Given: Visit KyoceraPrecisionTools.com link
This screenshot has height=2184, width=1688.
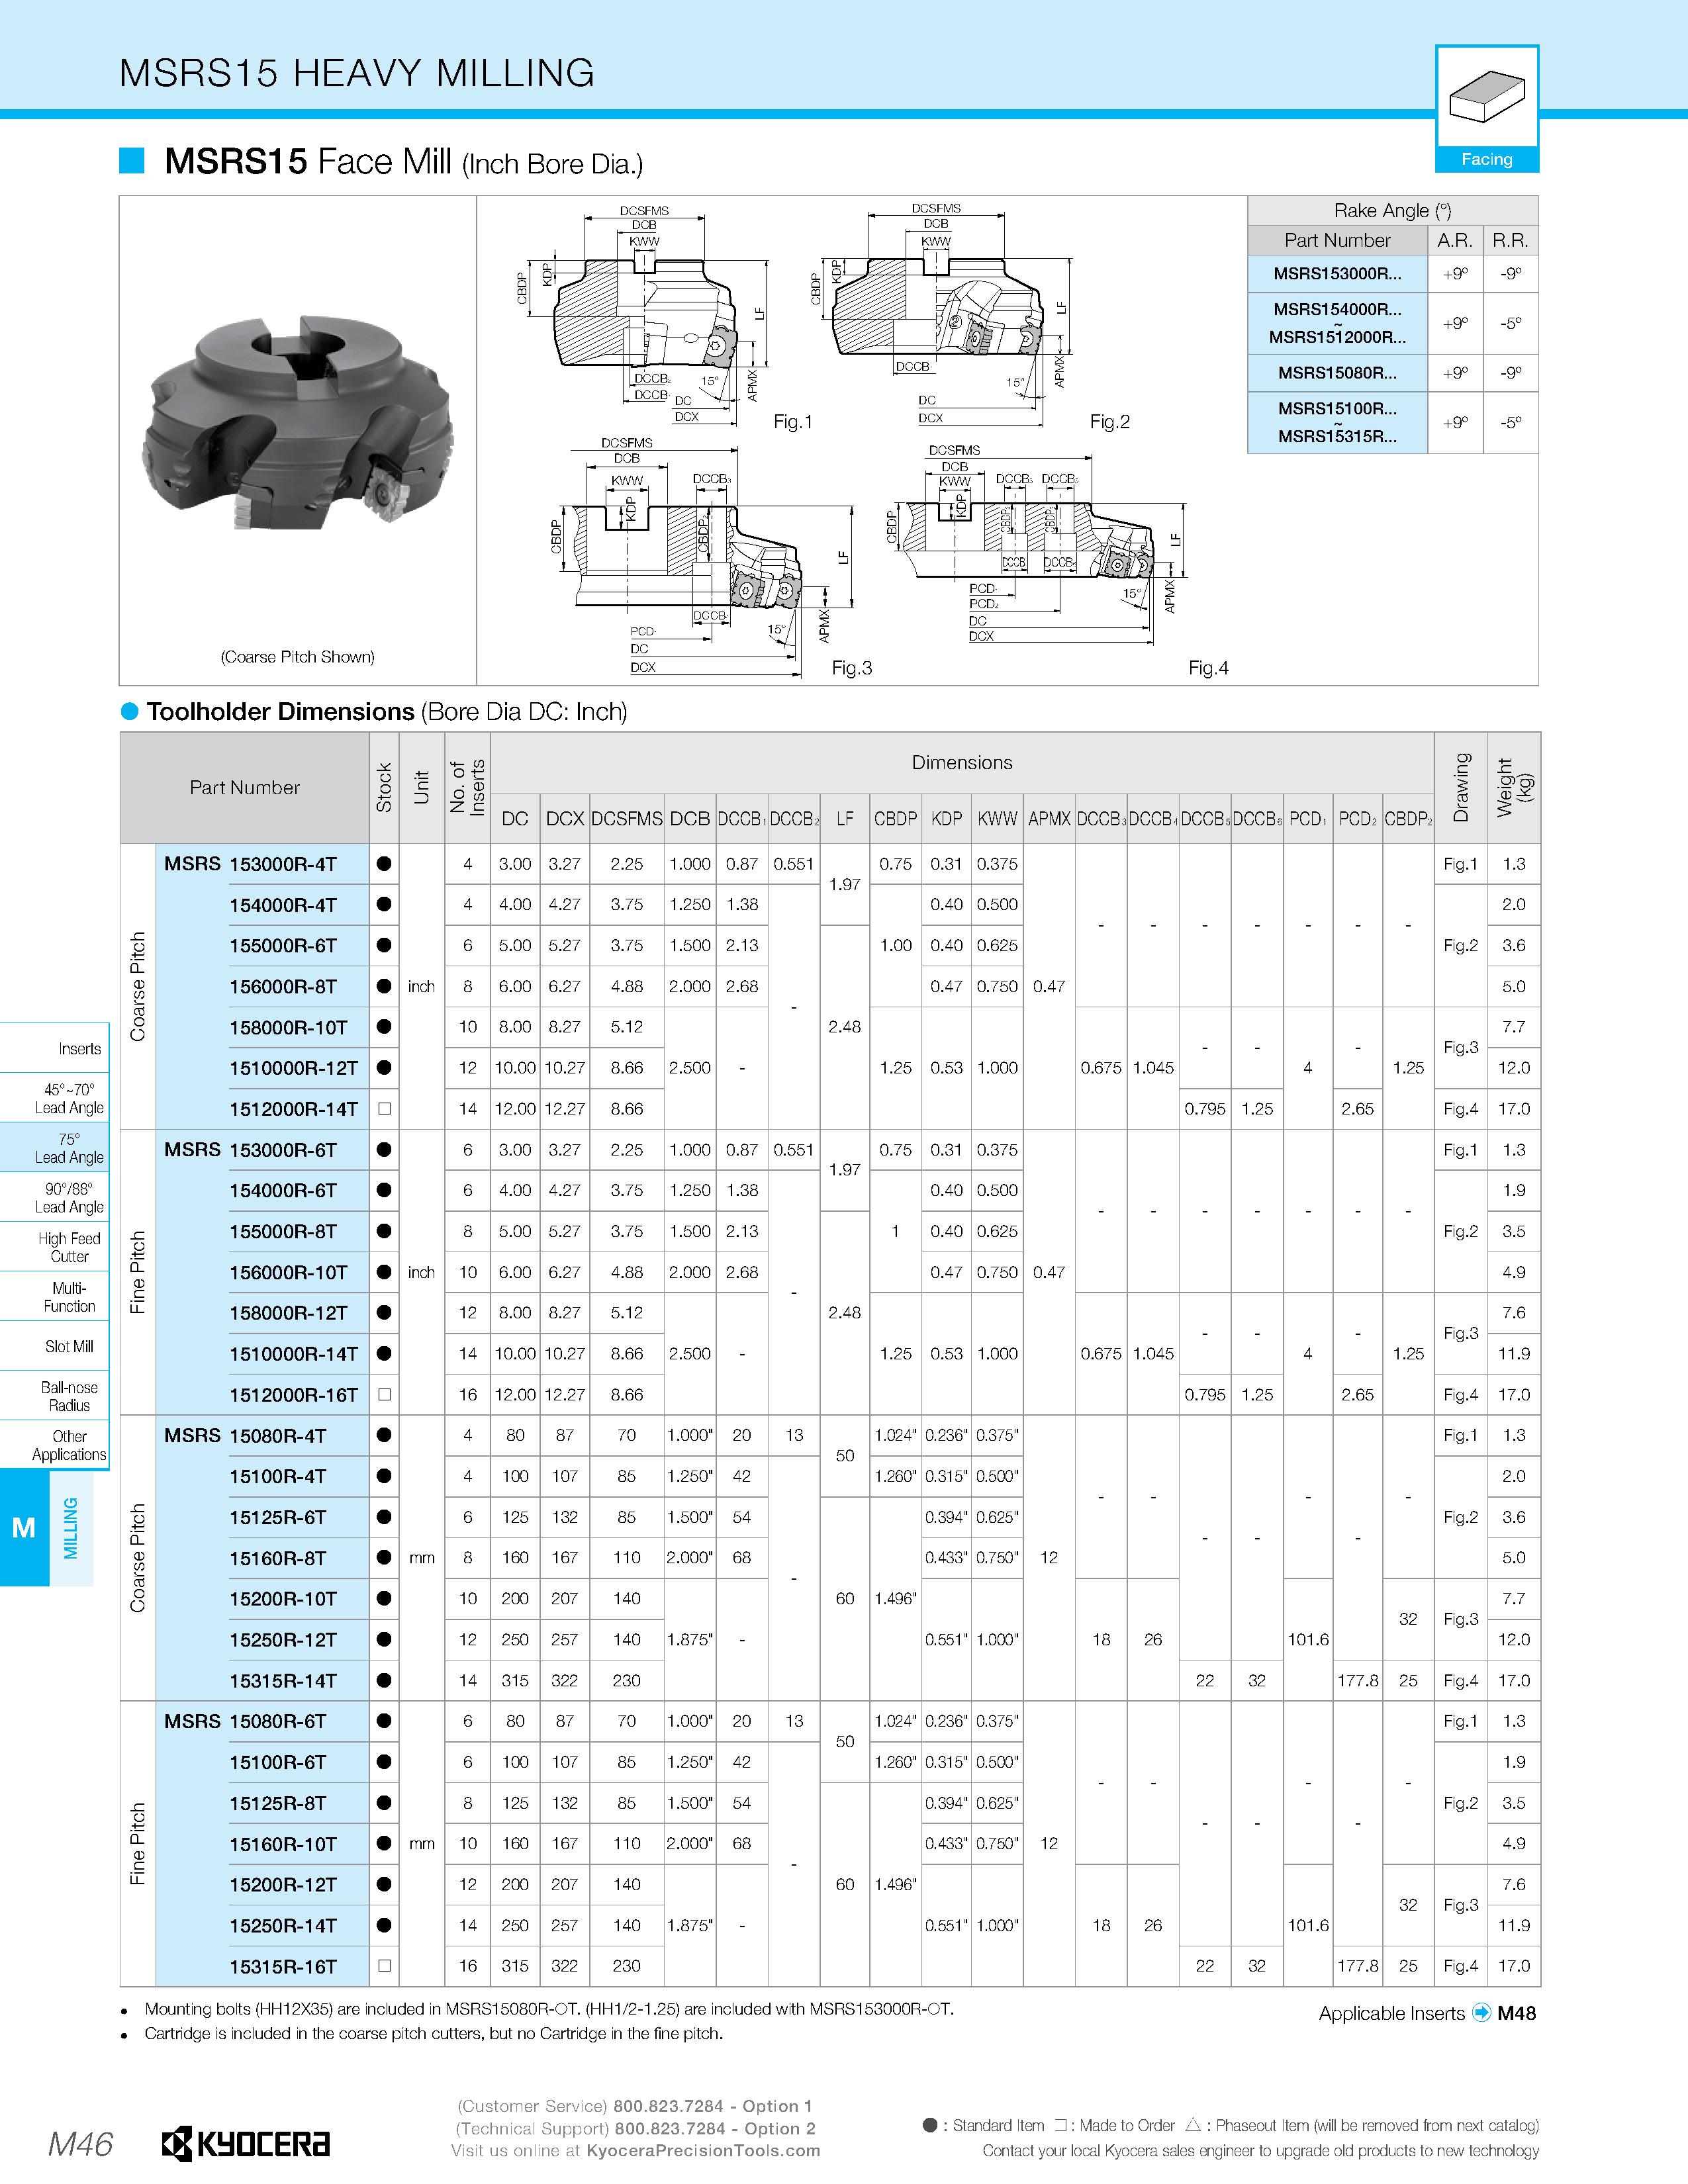Looking at the screenshot, I should pyautogui.click(x=703, y=2150).
